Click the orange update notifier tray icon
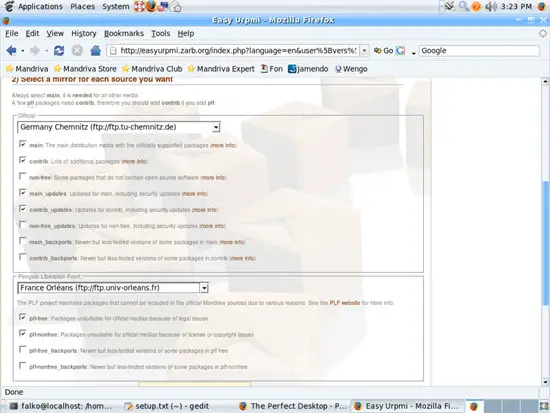 point(476,6)
